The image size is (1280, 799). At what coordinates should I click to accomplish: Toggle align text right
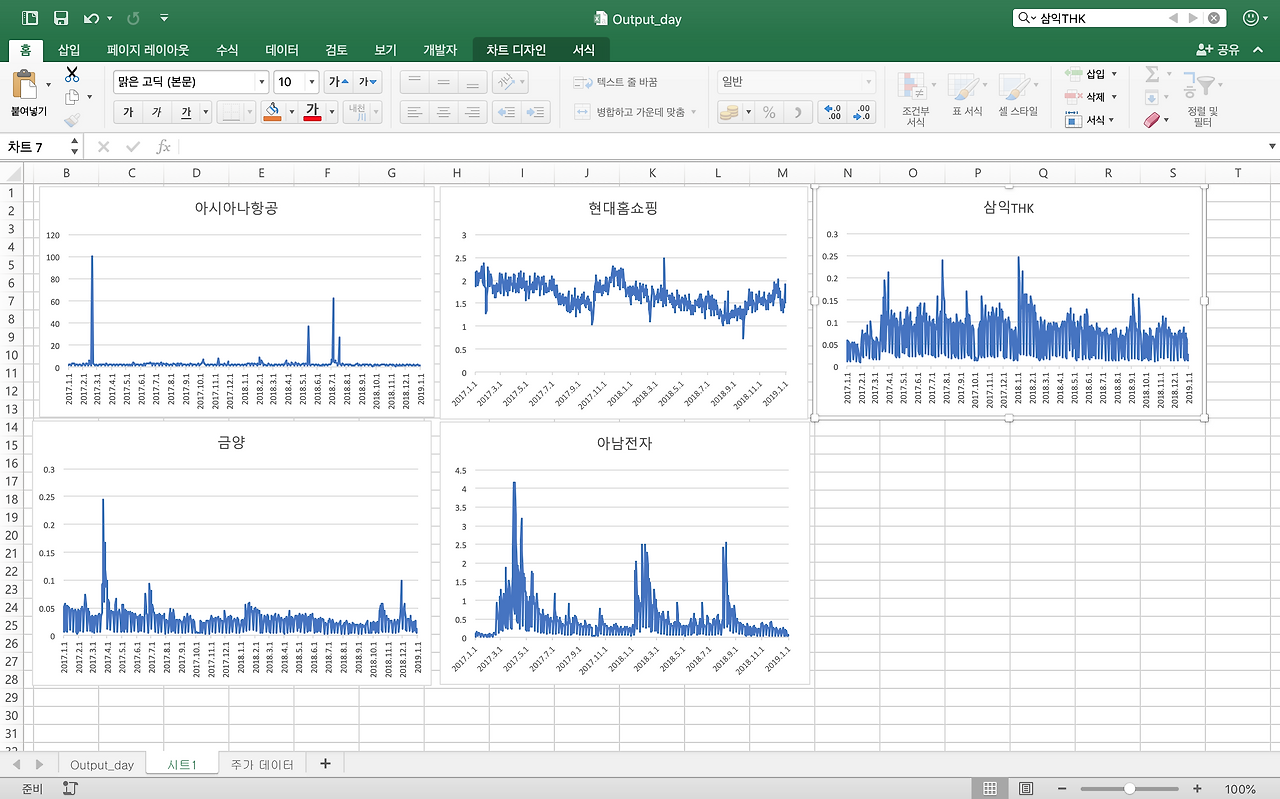coord(473,112)
